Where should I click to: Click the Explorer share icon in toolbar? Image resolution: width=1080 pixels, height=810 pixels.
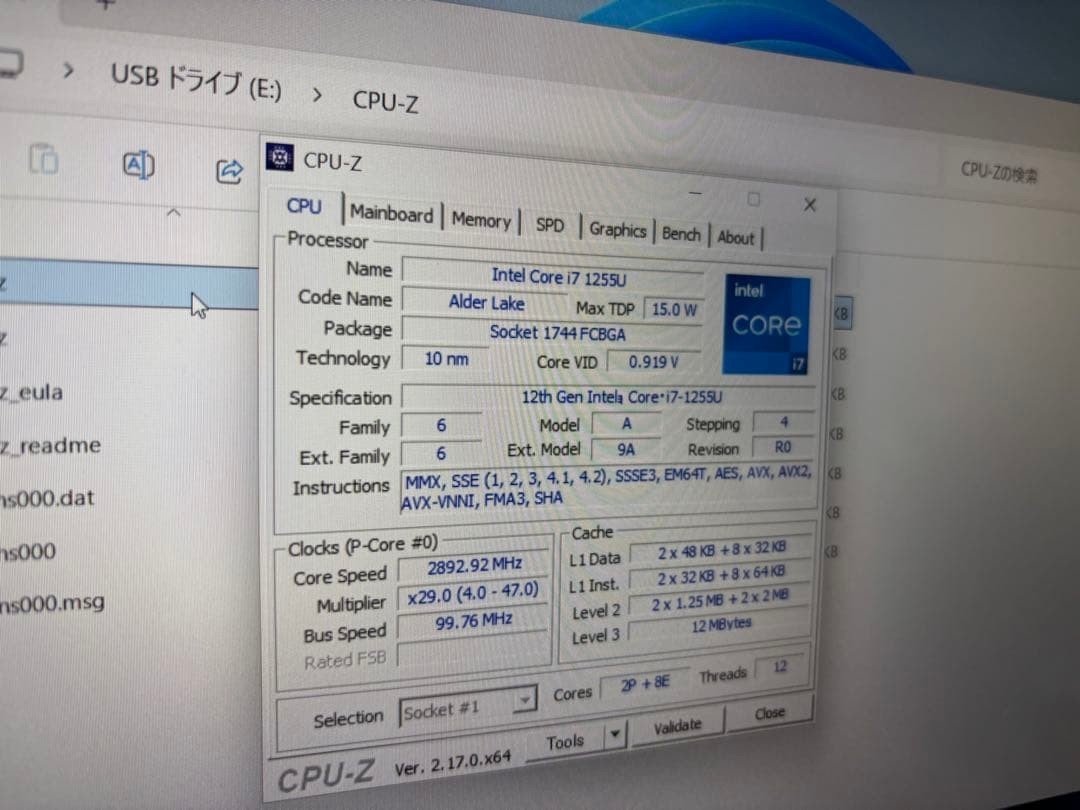pyautogui.click(x=229, y=171)
